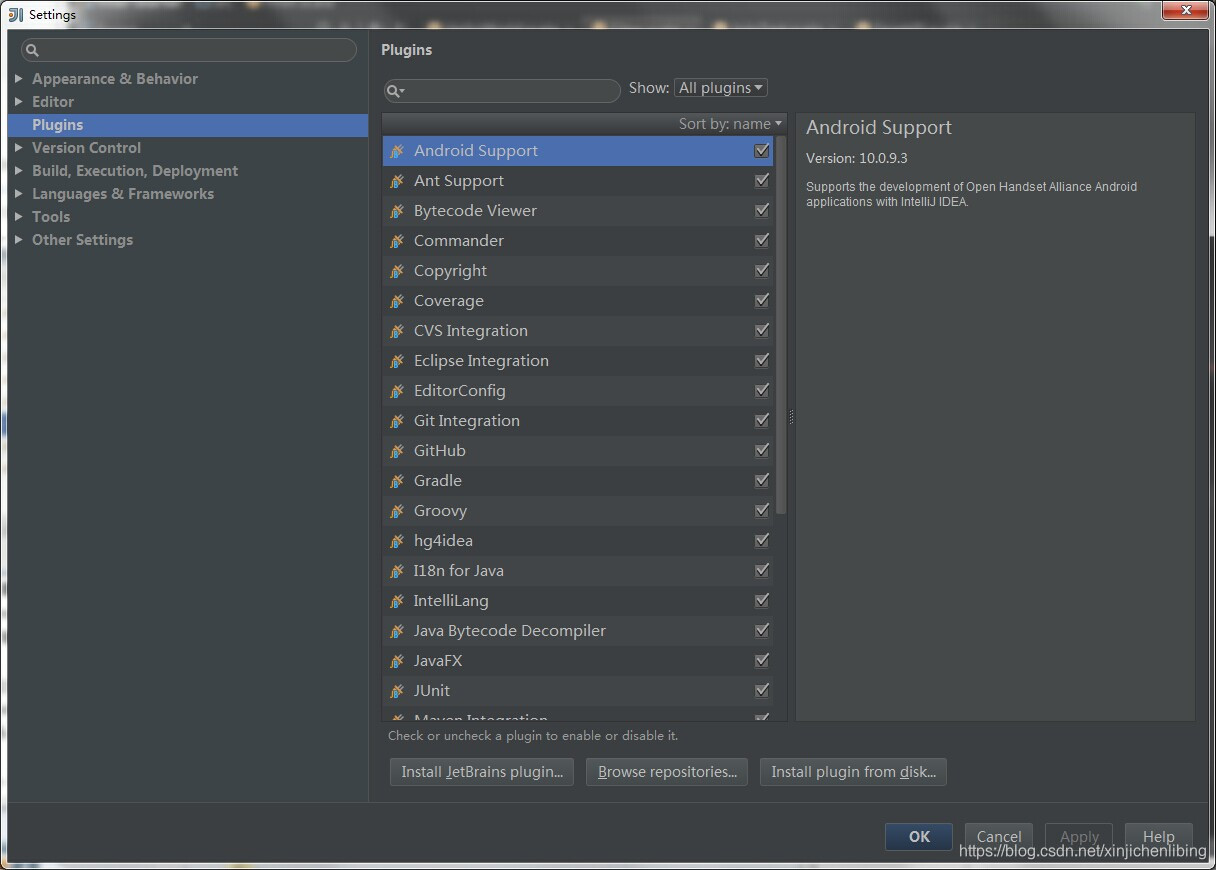Expand the Languages & Frameworks arrow
1216x870 pixels.
(19, 193)
